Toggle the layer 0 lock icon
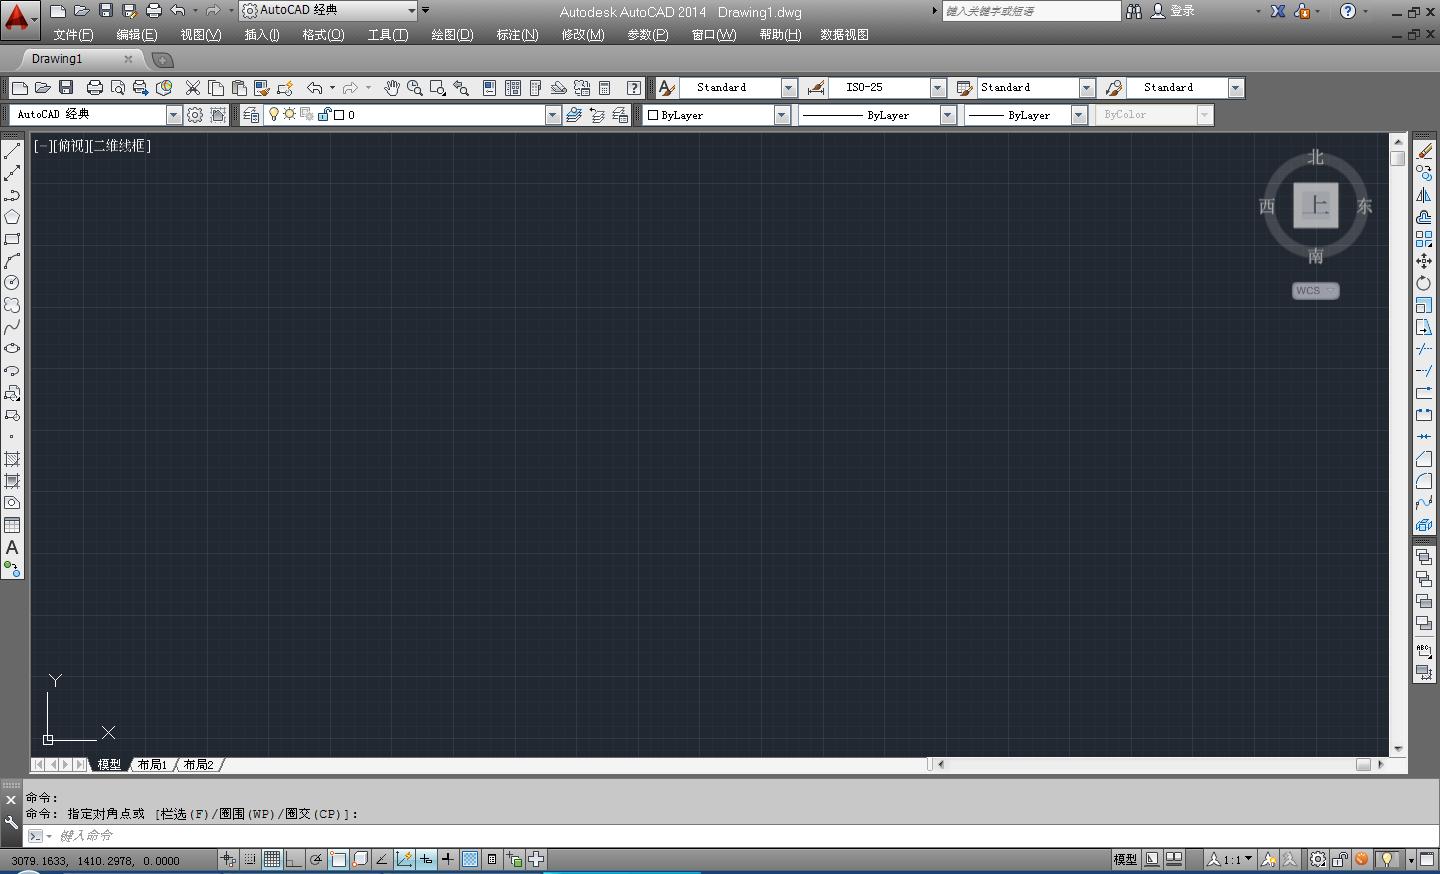Viewport: 1440px width, 874px height. pos(324,115)
